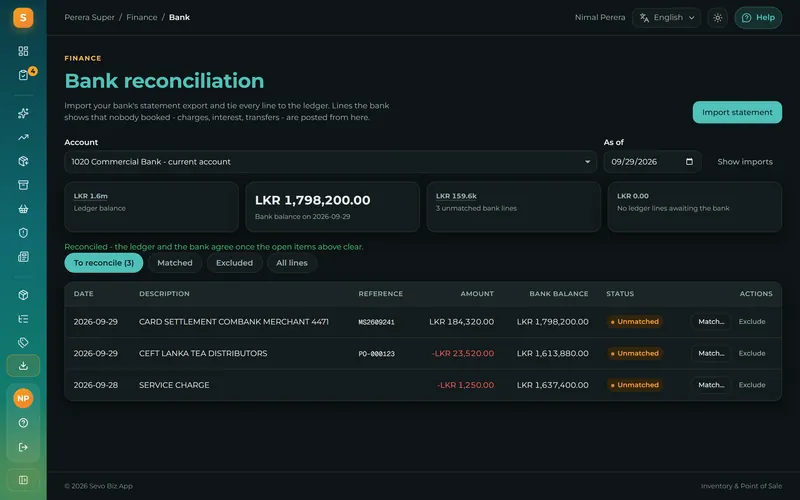Click the price tag icon in sidebar

coord(23,342)
